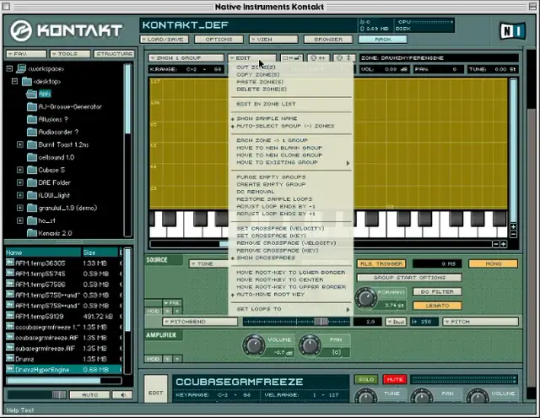The width and height of the screenshot is (540, 418).
Task: Zoom out mapping editor vertically with minus
Action: pos(513,234)
